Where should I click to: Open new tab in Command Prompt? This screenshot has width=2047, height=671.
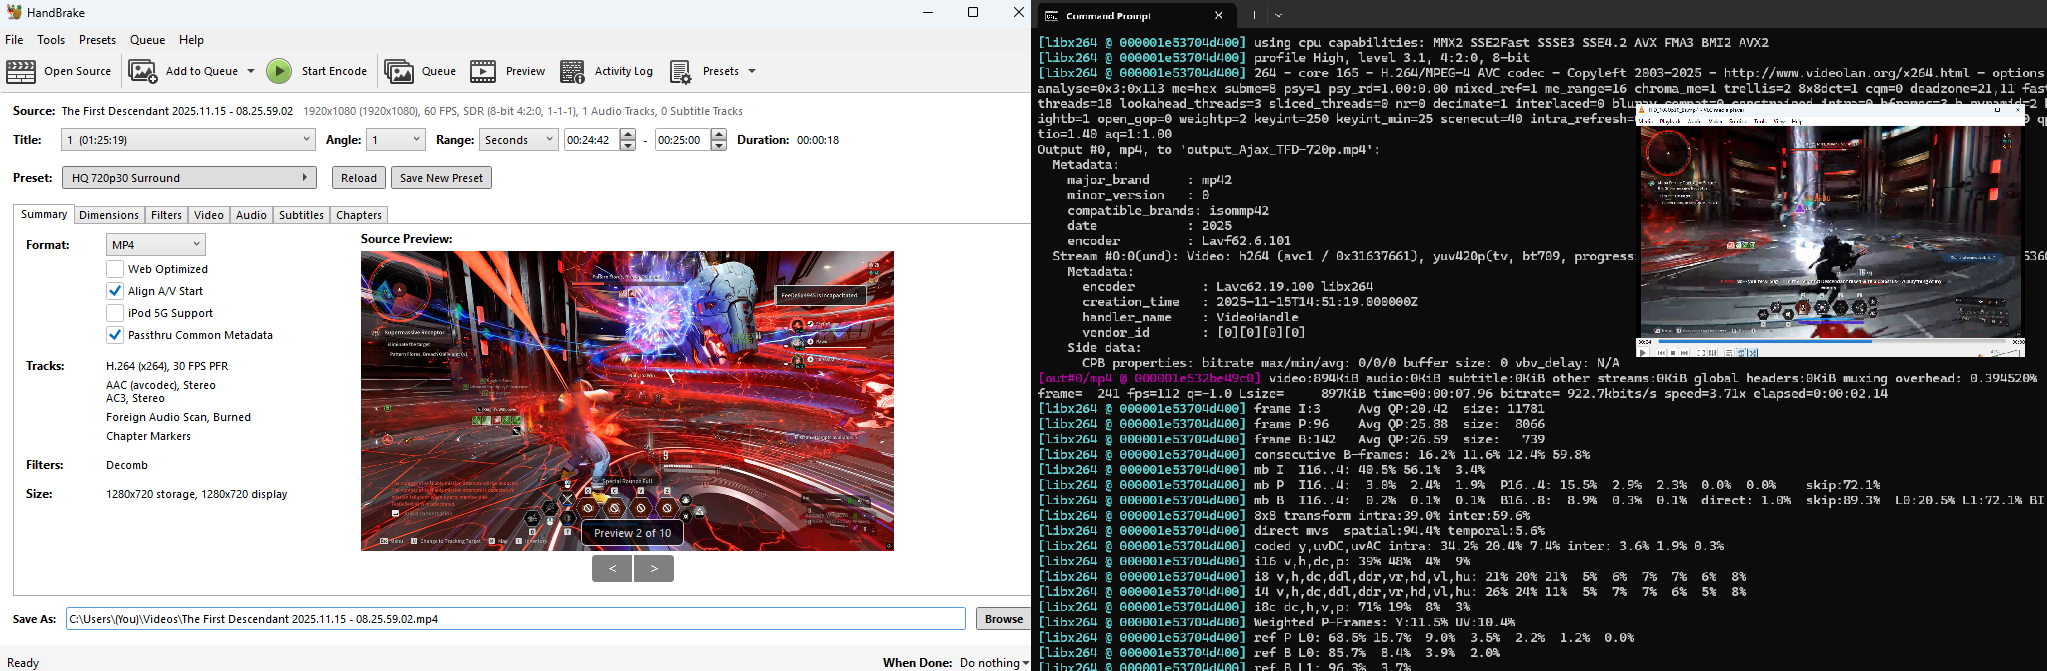pos(1254,15)
